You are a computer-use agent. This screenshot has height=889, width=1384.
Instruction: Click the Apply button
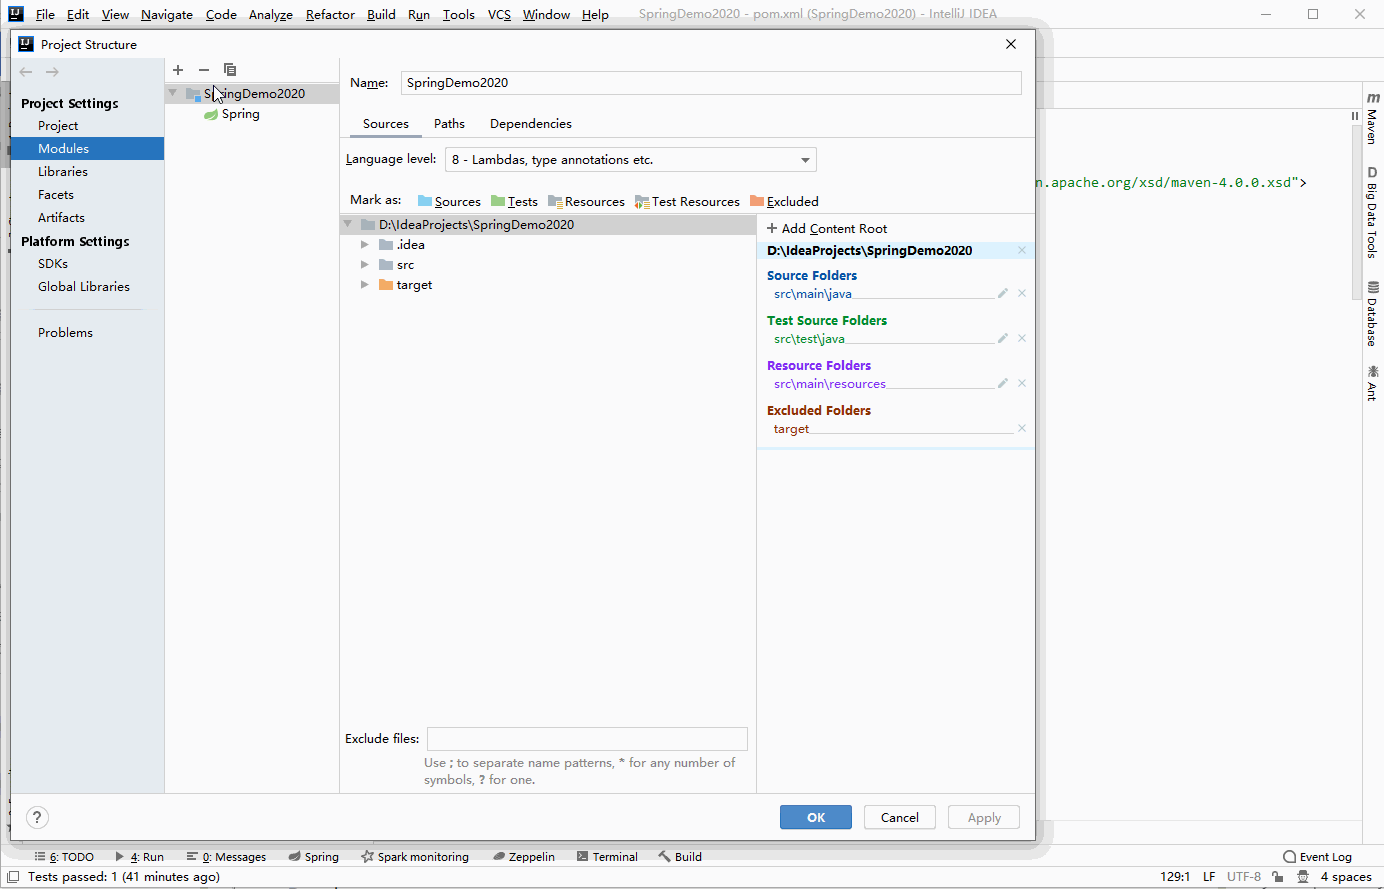tap(984, 818)
